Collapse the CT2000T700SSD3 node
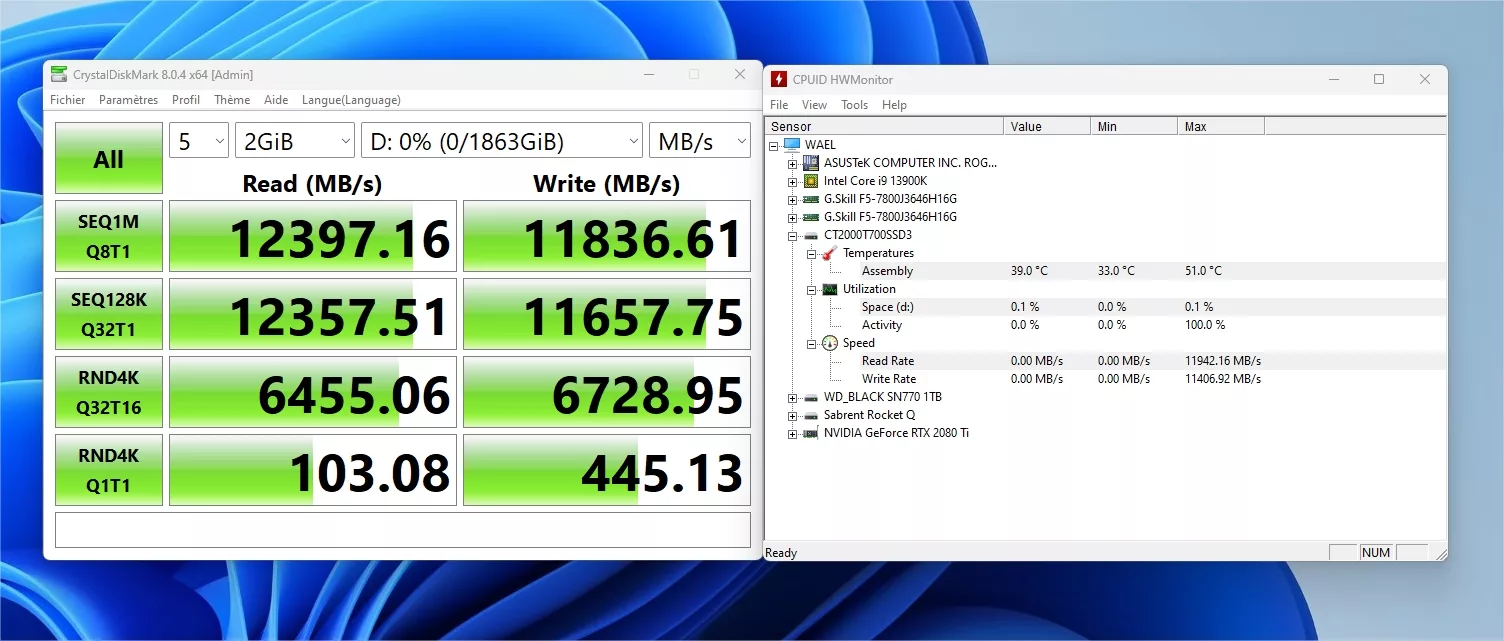 [x=792, y=235]
